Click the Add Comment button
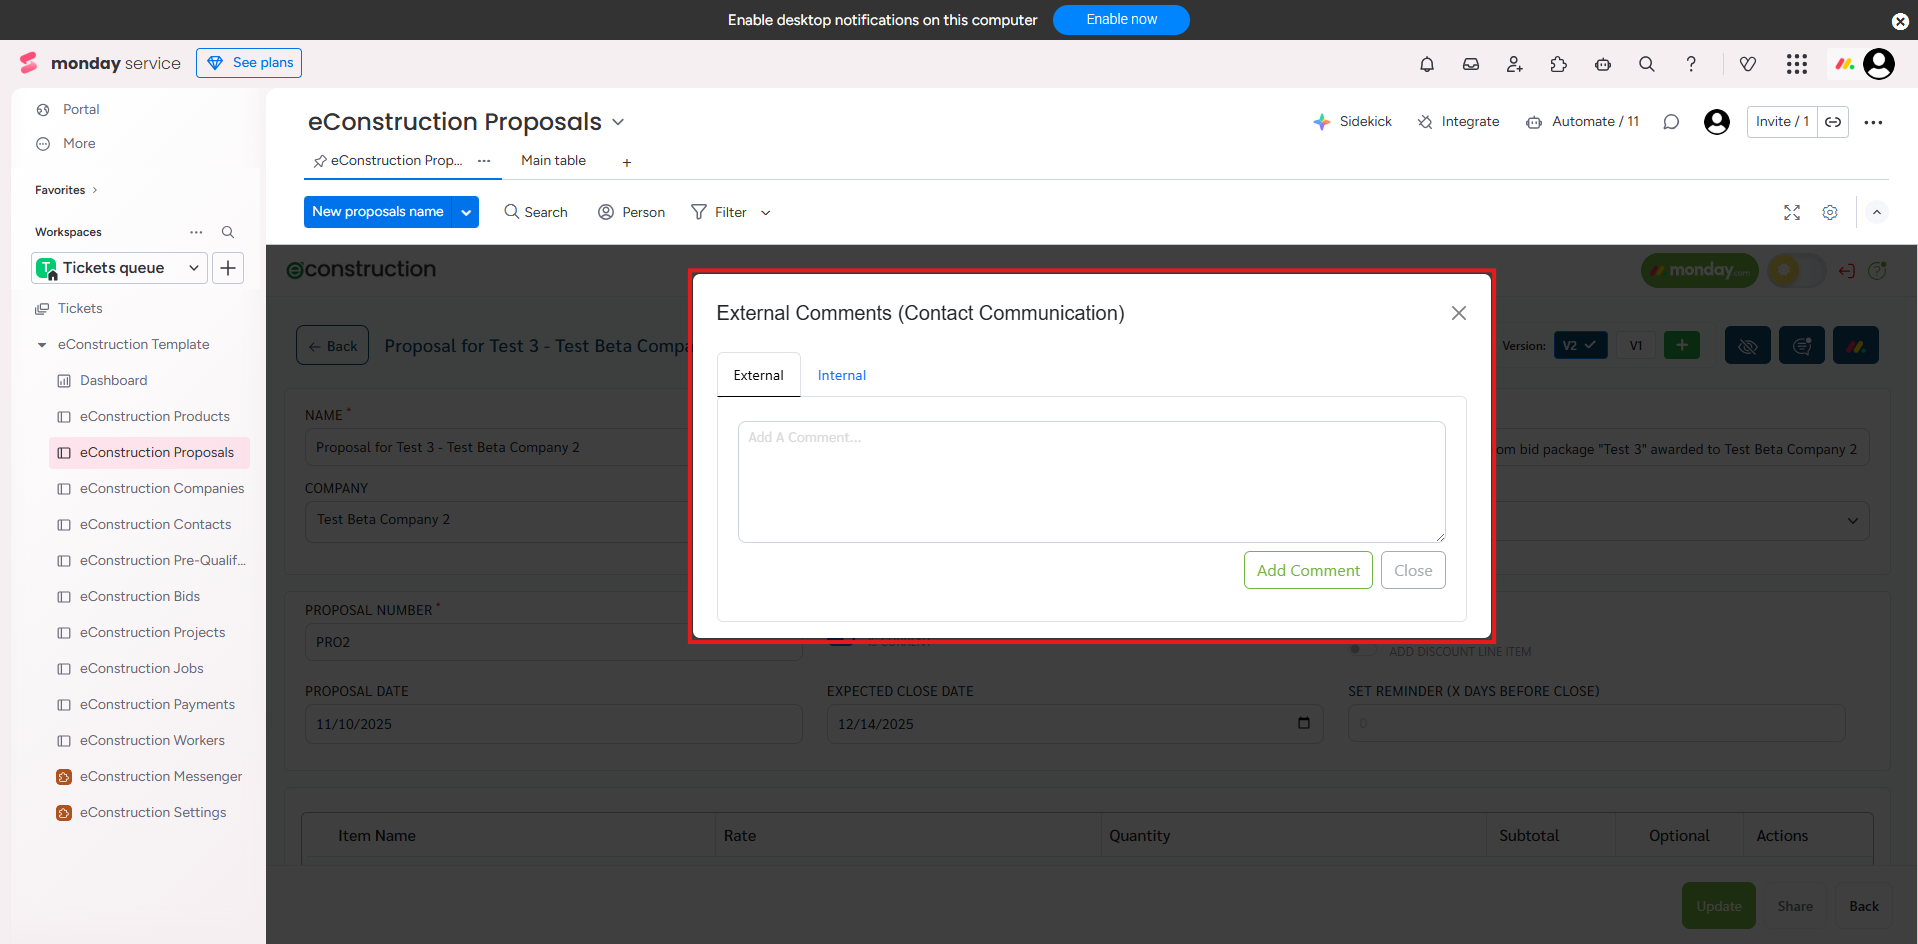Screen dimensions: 1918x944 1308,570
